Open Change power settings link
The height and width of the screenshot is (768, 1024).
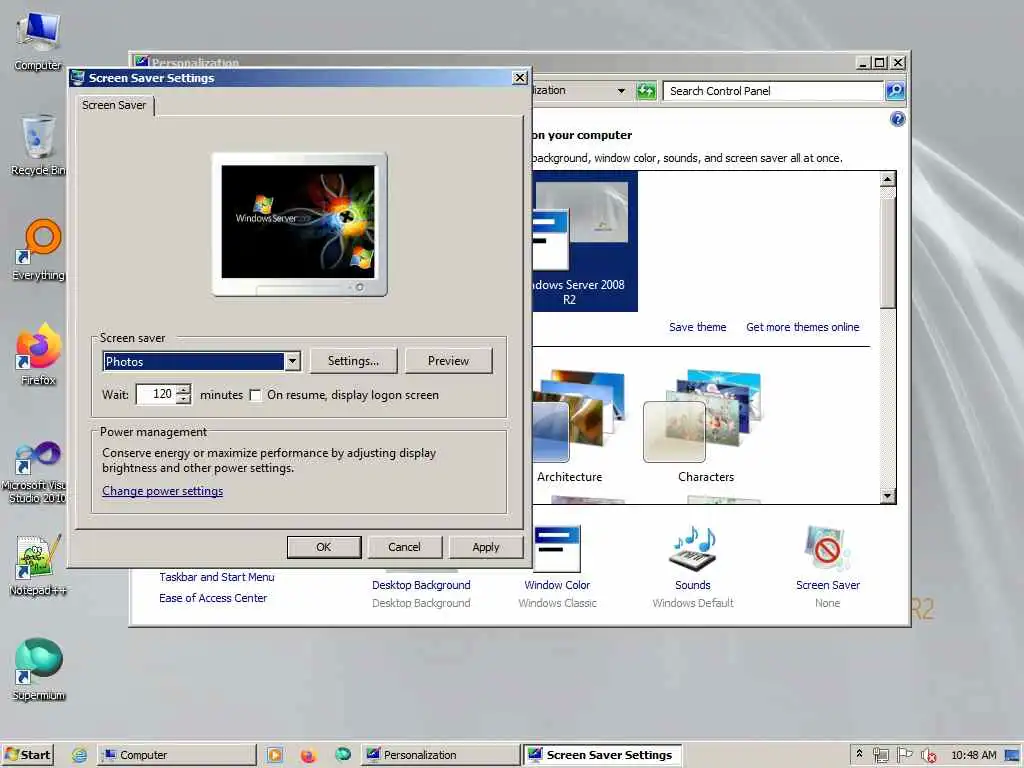click(163, 491)
